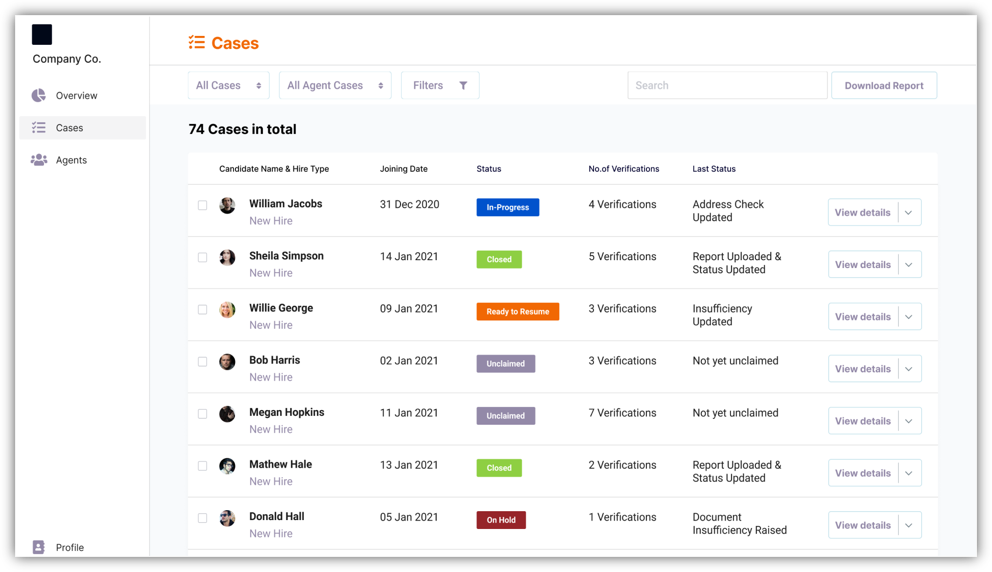View details for Mathew Hale
This screenshot has height=572, width=992.
point(863,473)
